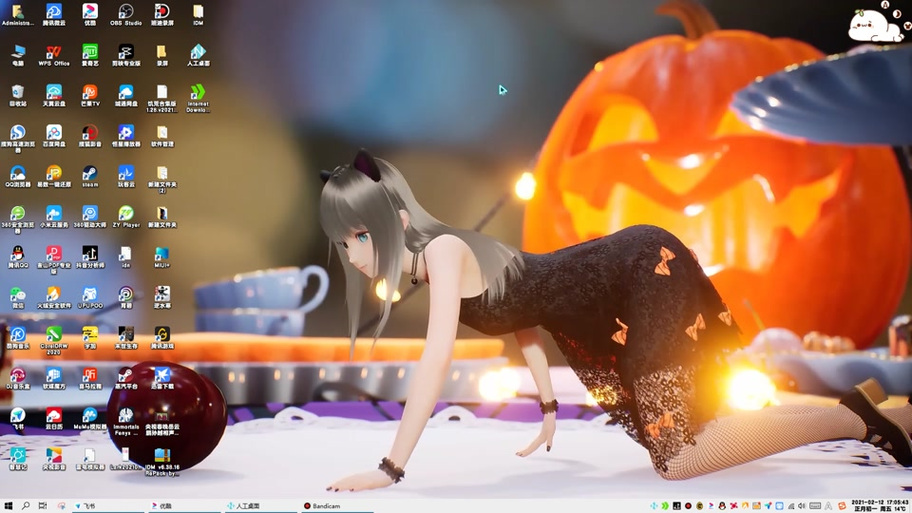
Task: Switch to 人工桌面 taskbar window
Action: 259,506
